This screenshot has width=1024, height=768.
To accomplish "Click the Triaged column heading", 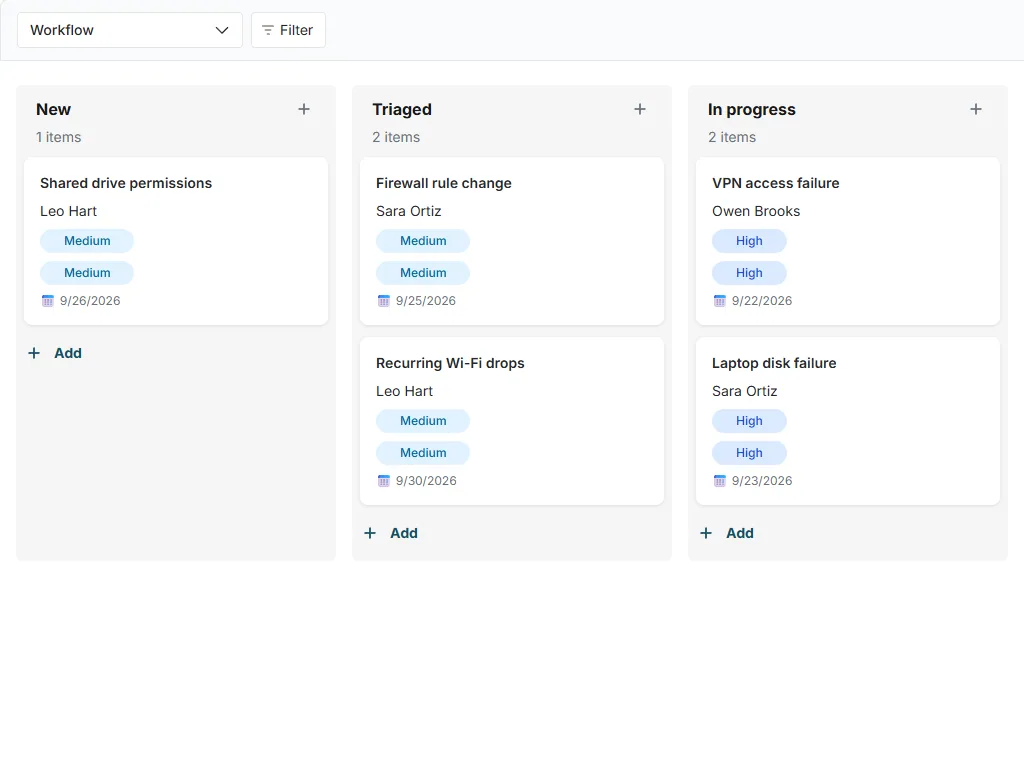I will [x=402, y=110].
